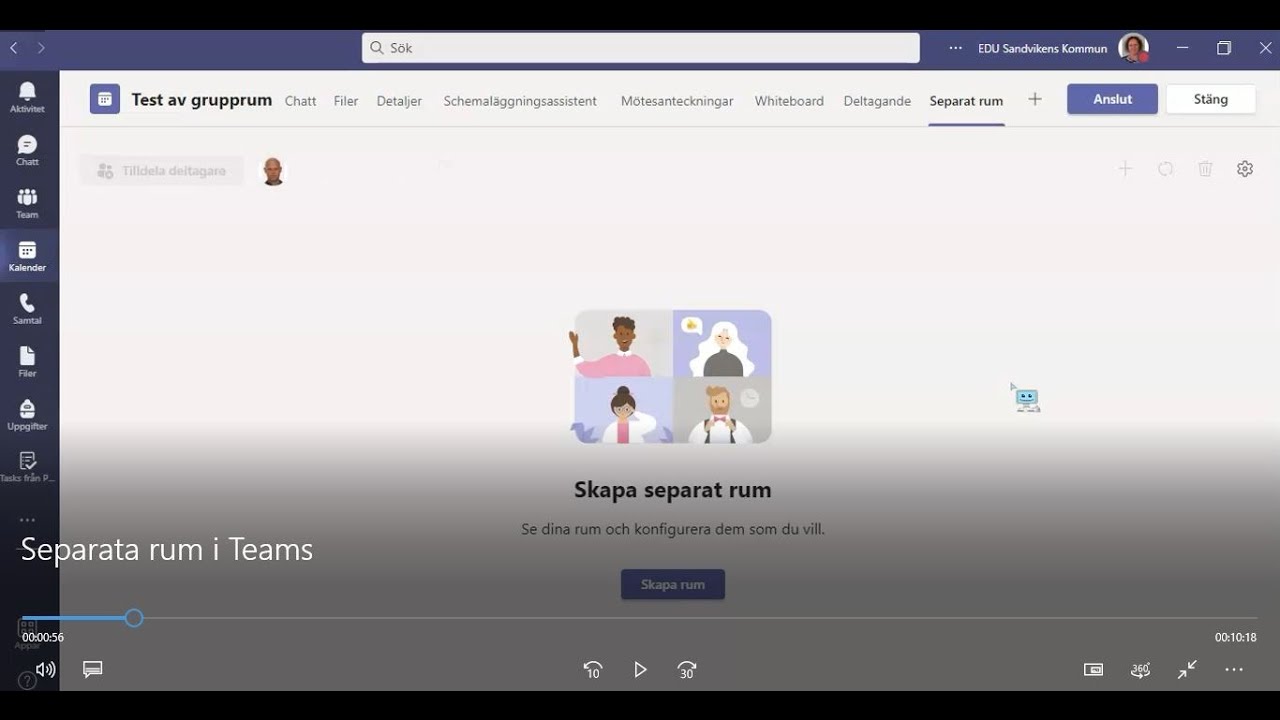Screen dimensions: 1280x720
Task: Go forward with the navigation arrow
Action: (x=41, y=48)
